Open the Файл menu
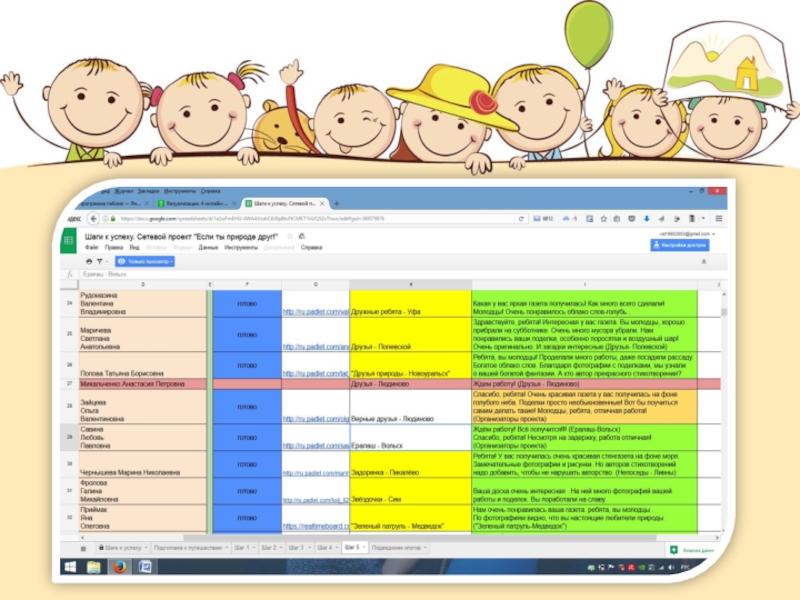 (x=91, y=246)
